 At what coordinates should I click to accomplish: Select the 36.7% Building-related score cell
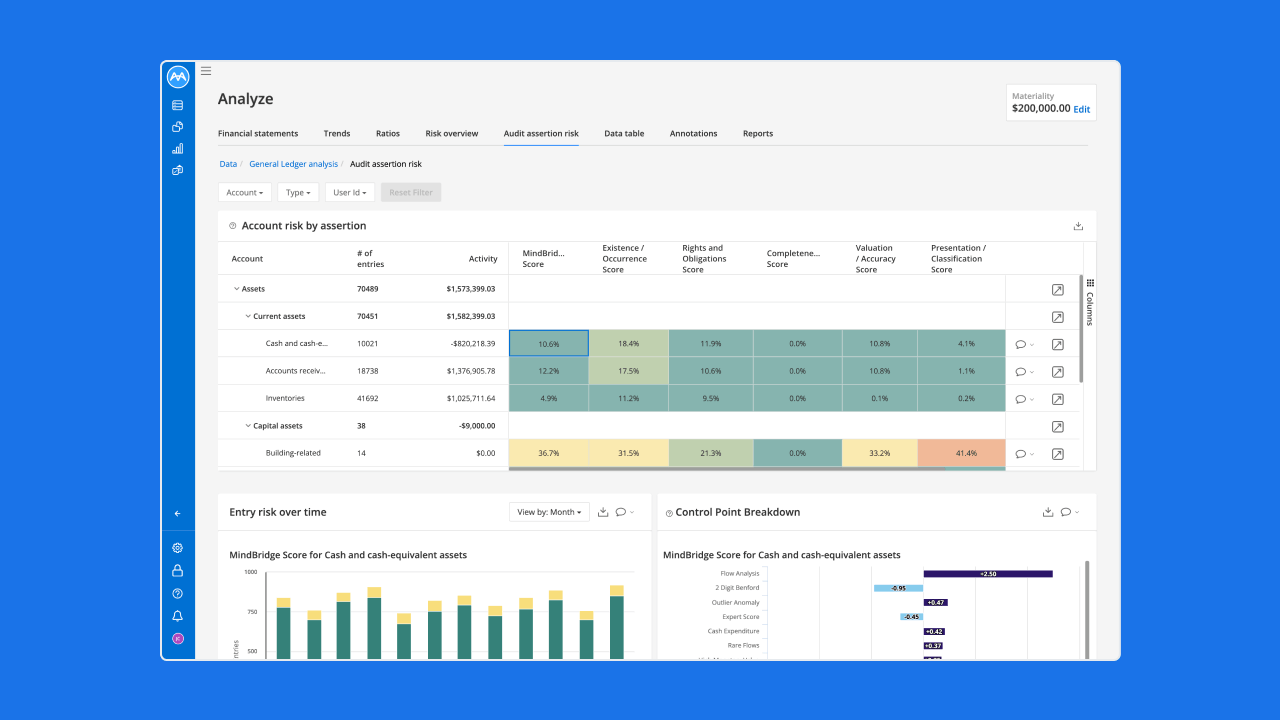tap(549, 454)
